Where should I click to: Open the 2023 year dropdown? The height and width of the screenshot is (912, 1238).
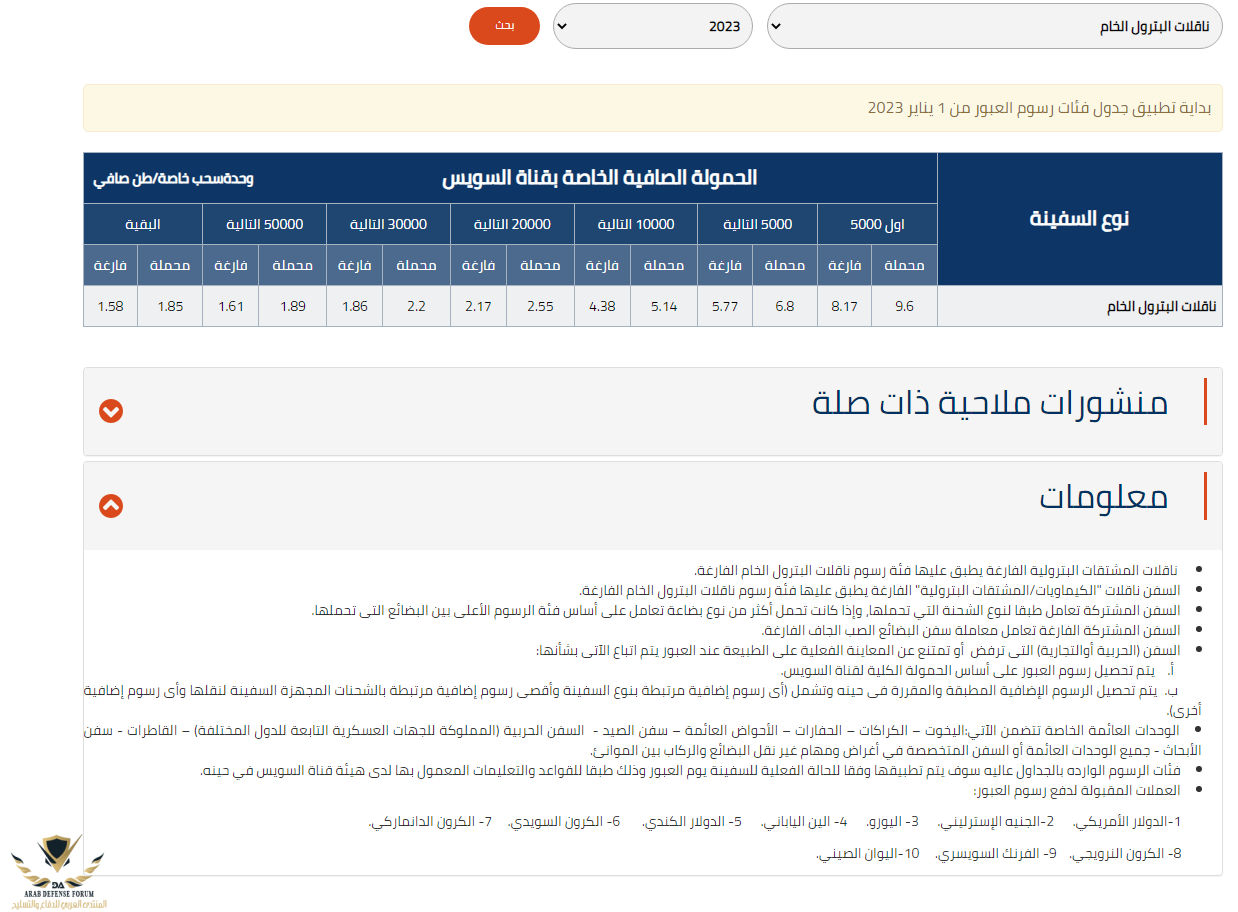click(x=653, y=26)
